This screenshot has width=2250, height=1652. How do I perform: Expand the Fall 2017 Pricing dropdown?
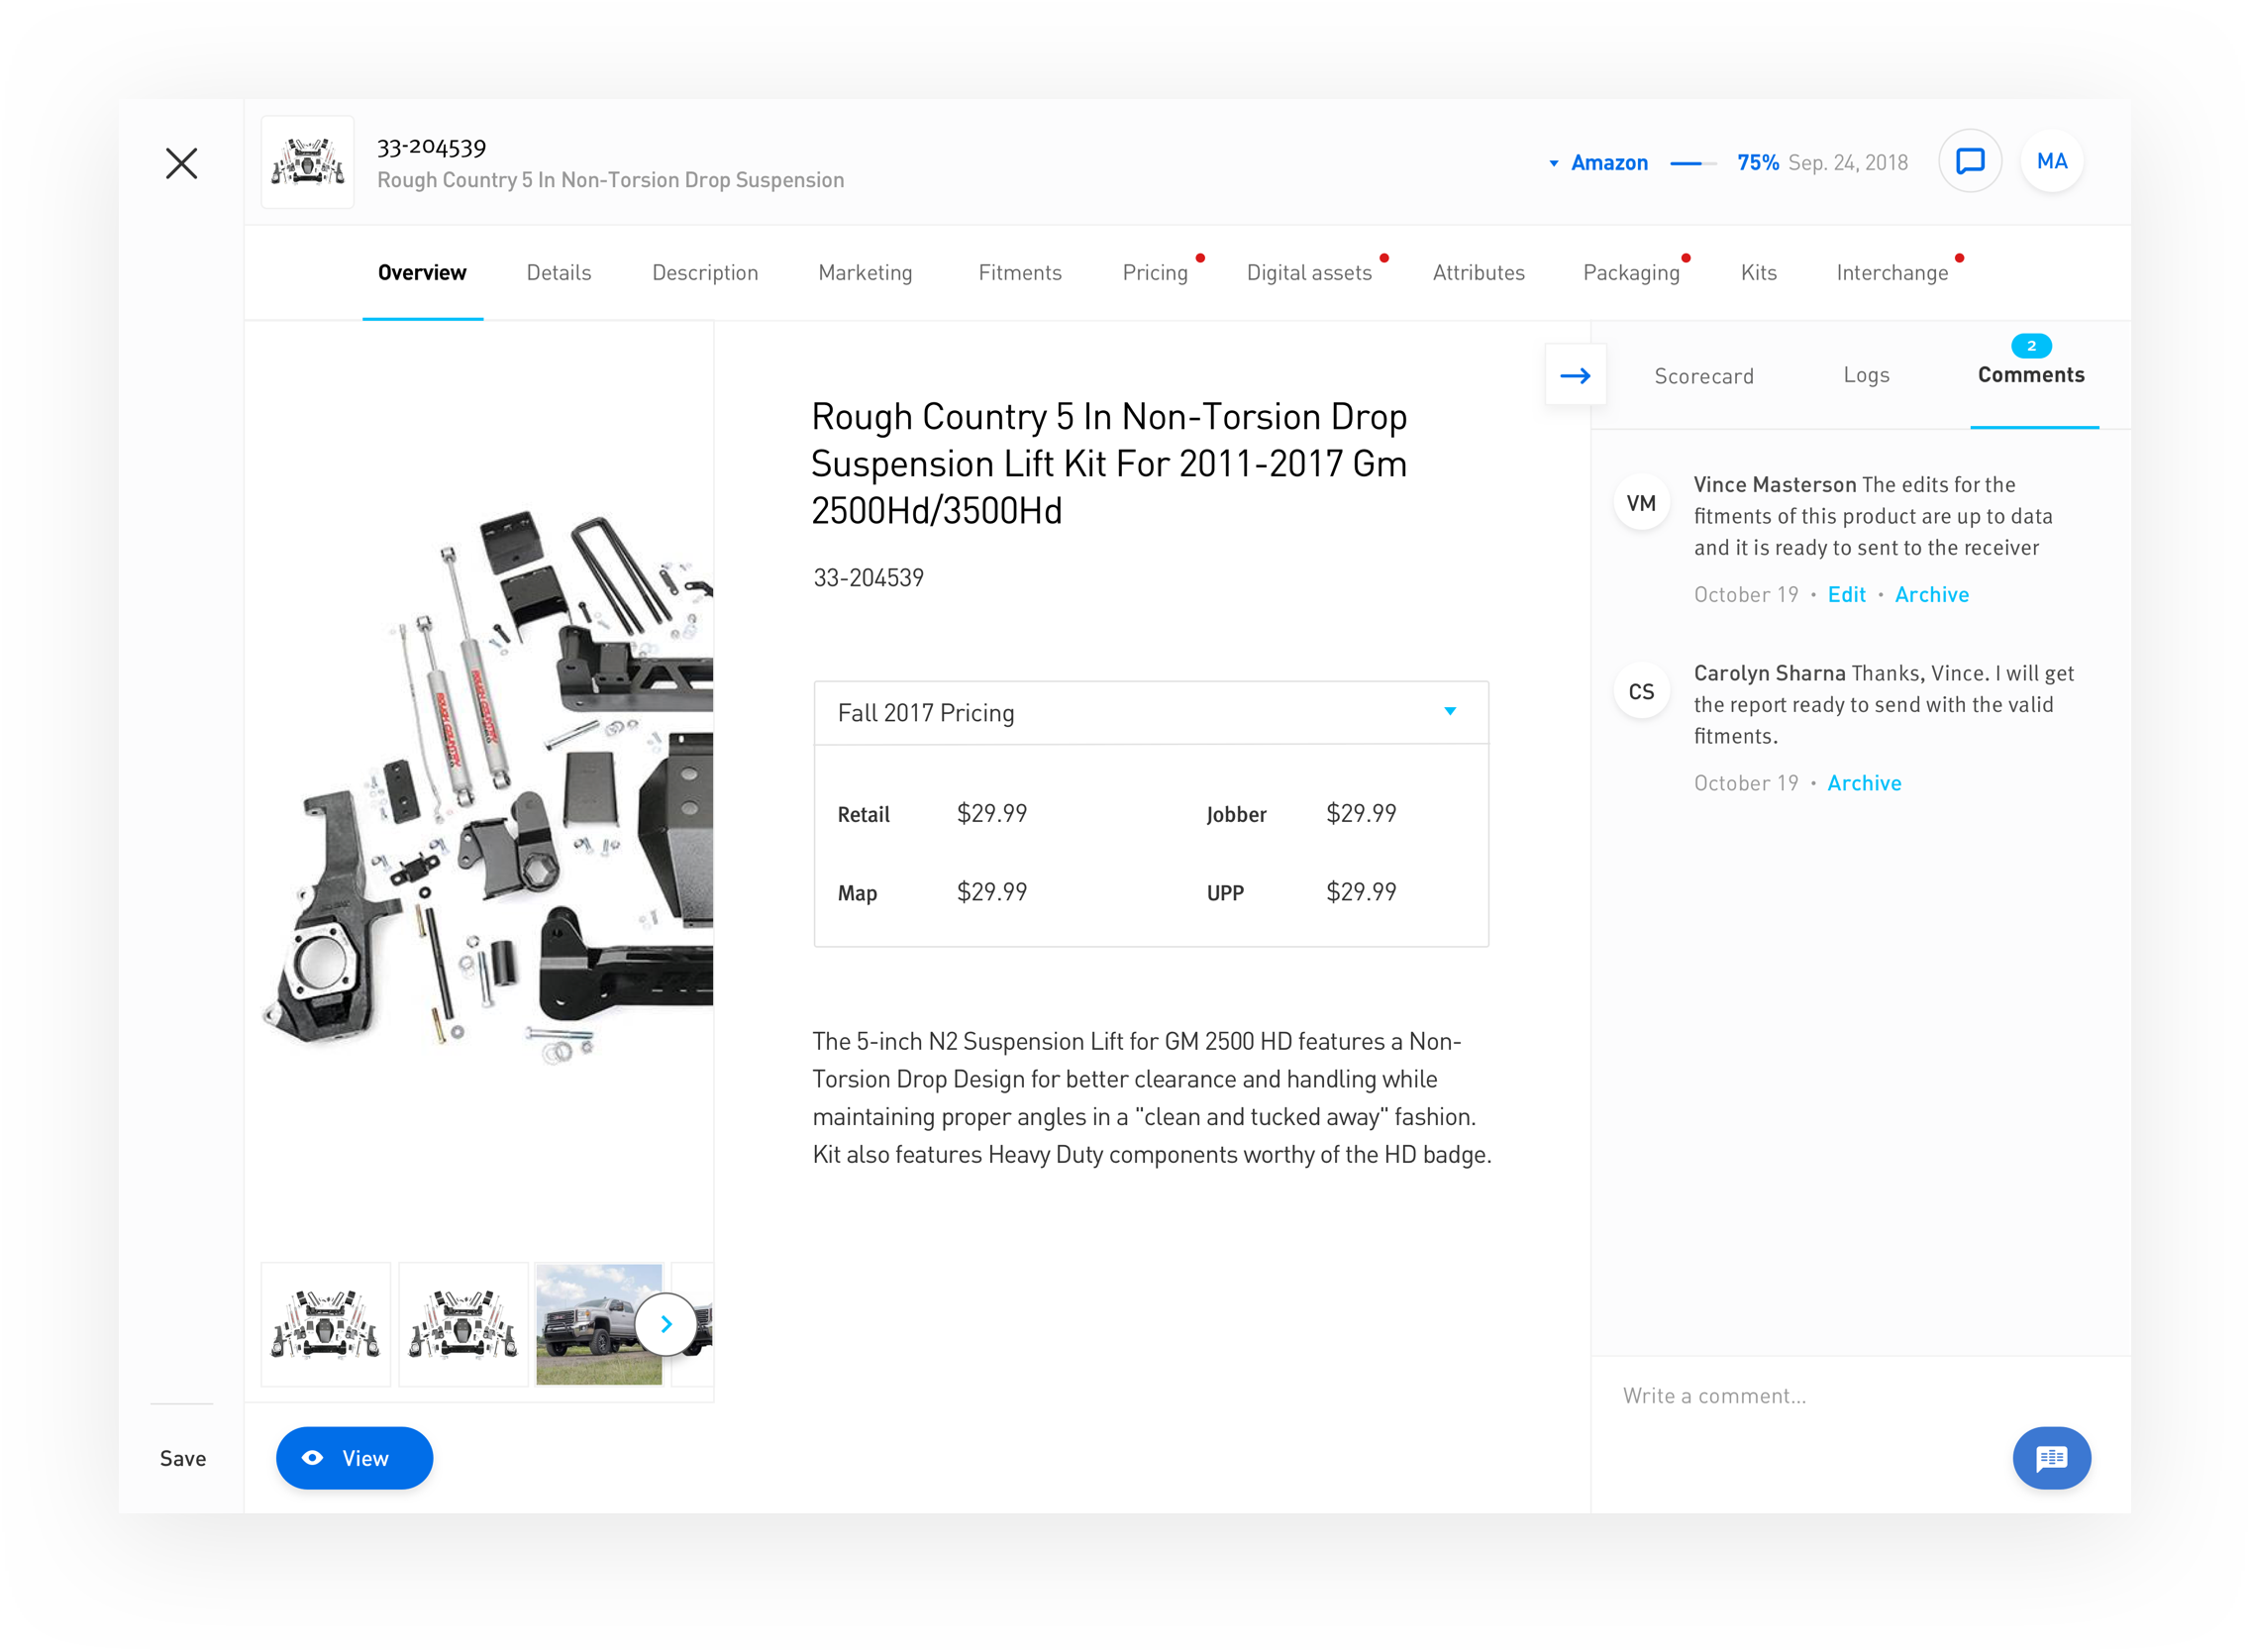point(1151,713)
